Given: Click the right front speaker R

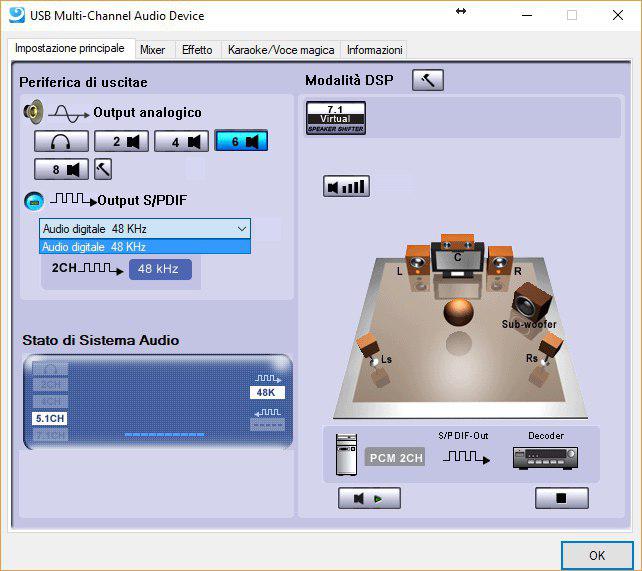Looking at the screenshot, I should [x=500, y=261].
